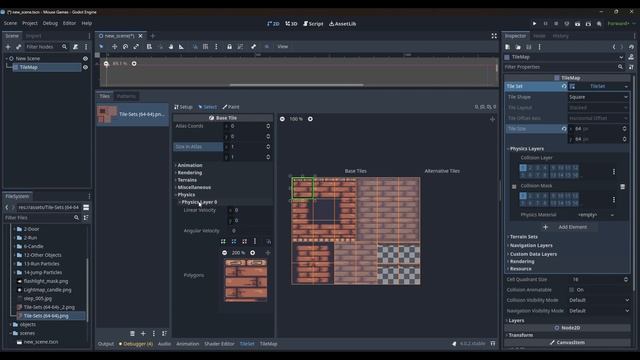Screen dimensions: 640x360
Task: Zoom out the tile atlas view
Action: click(282, 119)
